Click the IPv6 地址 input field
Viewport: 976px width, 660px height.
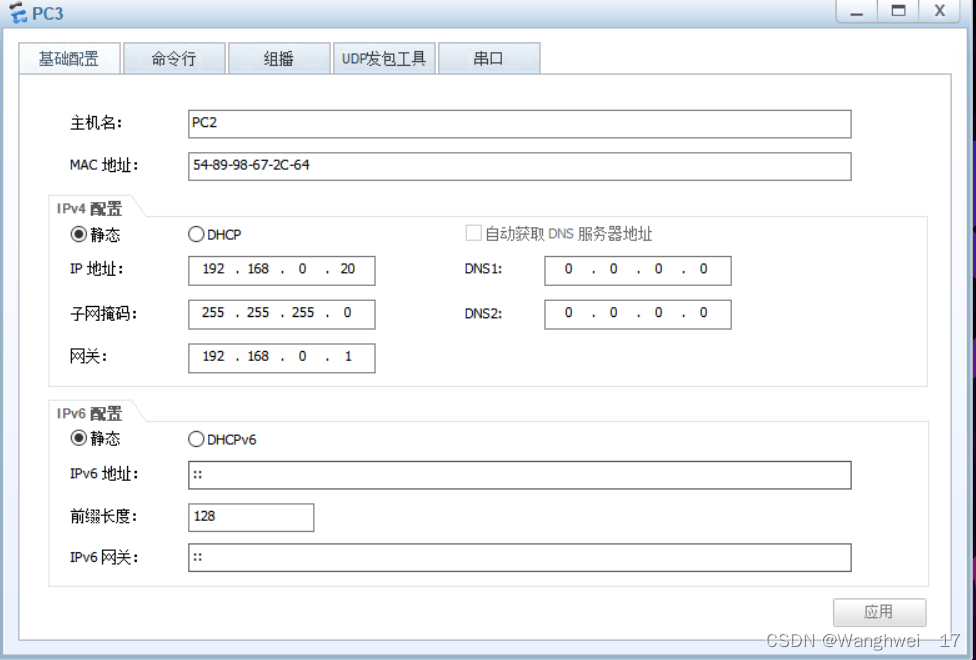click(520, 475)
